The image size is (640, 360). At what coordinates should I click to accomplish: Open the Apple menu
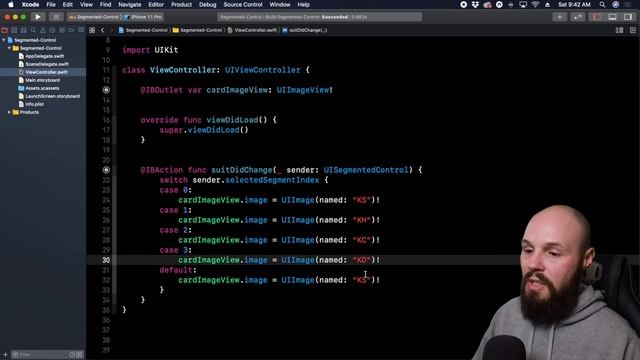[x=11, y=4]
